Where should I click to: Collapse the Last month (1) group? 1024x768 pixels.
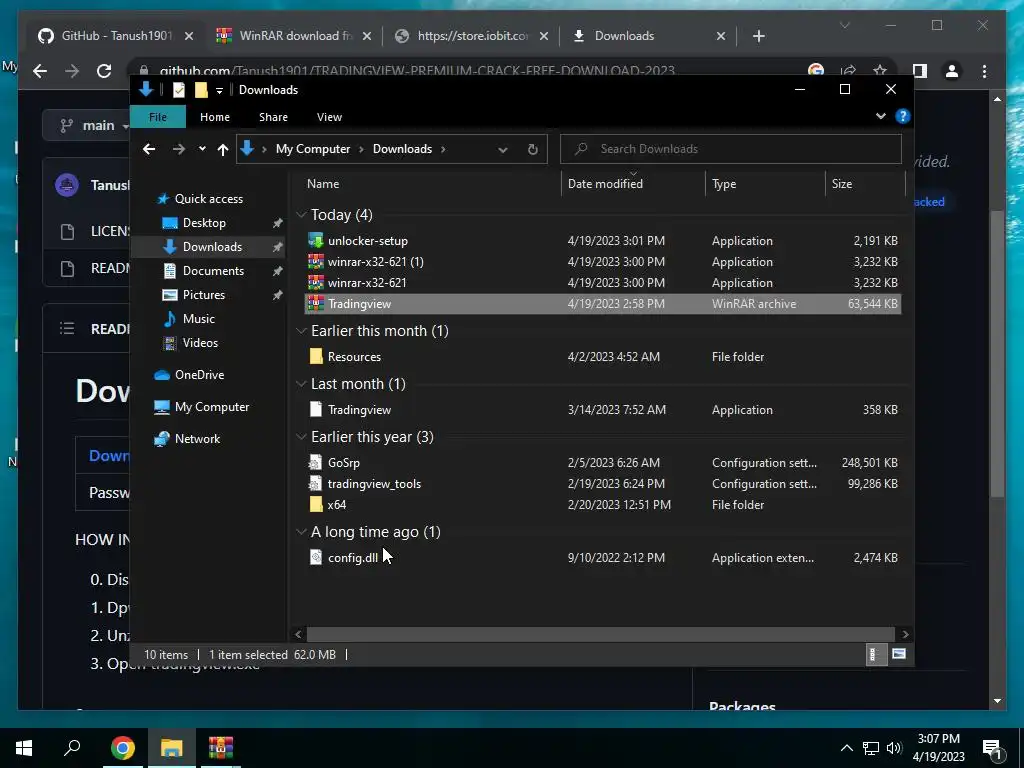click(x=301, y=383)
